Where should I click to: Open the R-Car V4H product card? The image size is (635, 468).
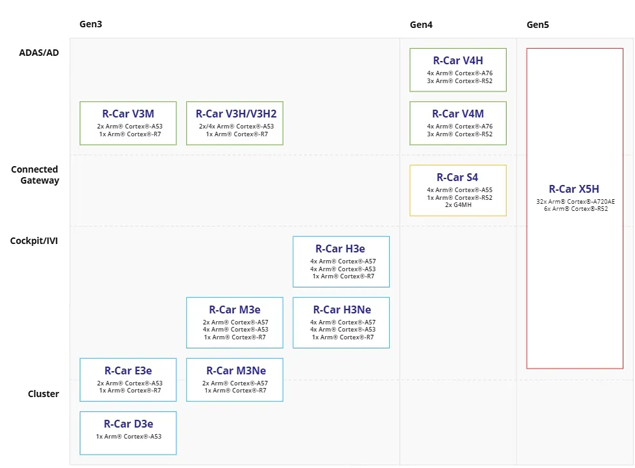tap(458, 70)
